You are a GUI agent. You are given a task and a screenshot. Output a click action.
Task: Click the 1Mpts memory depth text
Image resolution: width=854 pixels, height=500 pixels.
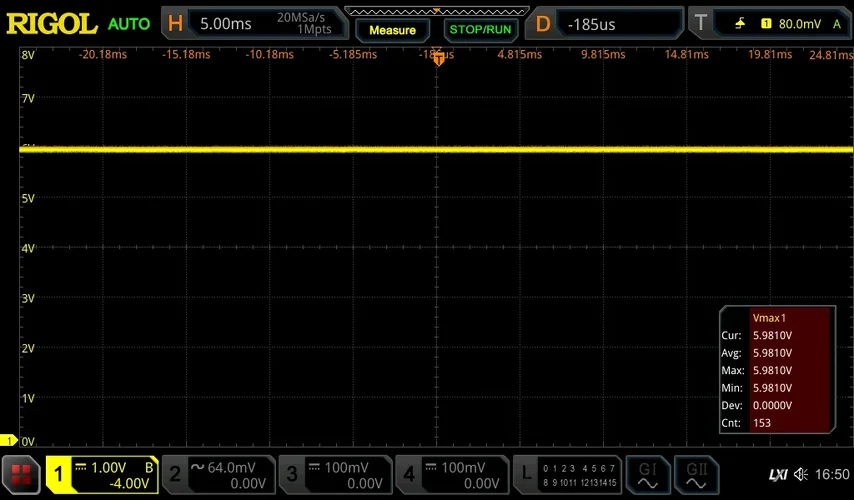[314, 29]
